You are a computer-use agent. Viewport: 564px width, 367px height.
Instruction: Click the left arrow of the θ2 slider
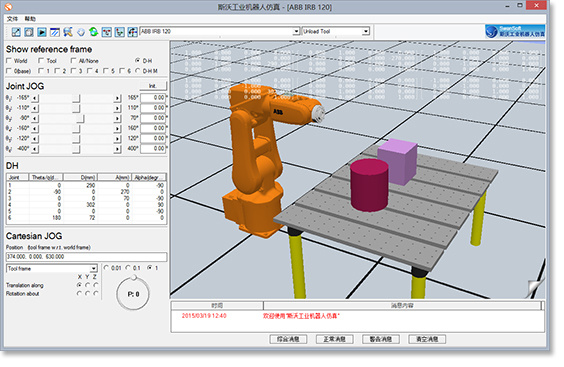(x=35, y=108)
